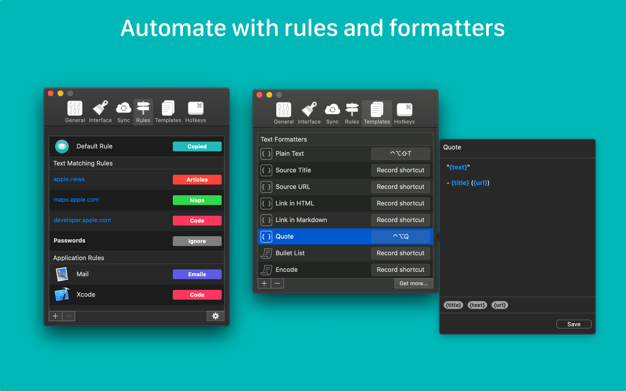Click script icon next to Bullet List
The image size is (626, 391).
(x=266, y=253)
